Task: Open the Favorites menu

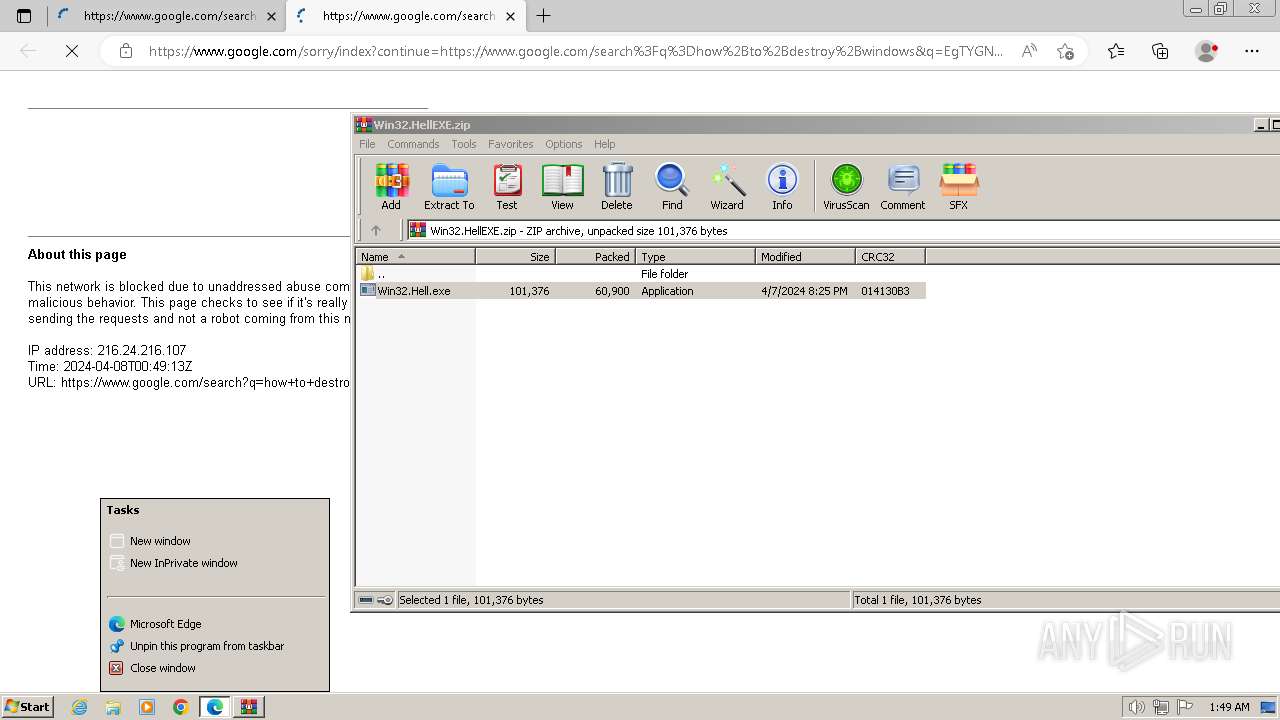Action: (x=511, y=144)
